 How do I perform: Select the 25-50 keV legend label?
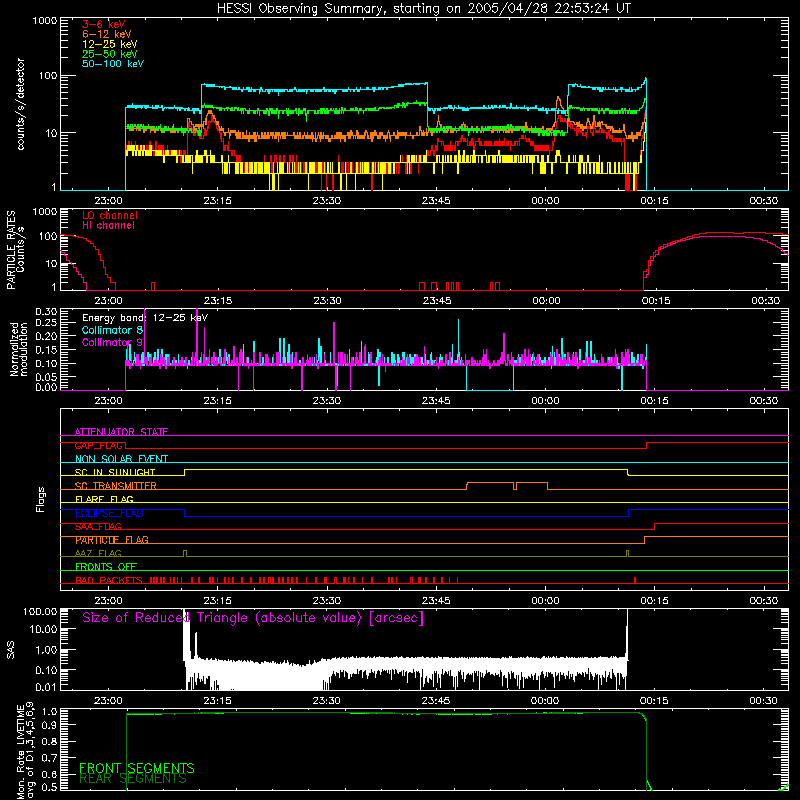[110, 54]
